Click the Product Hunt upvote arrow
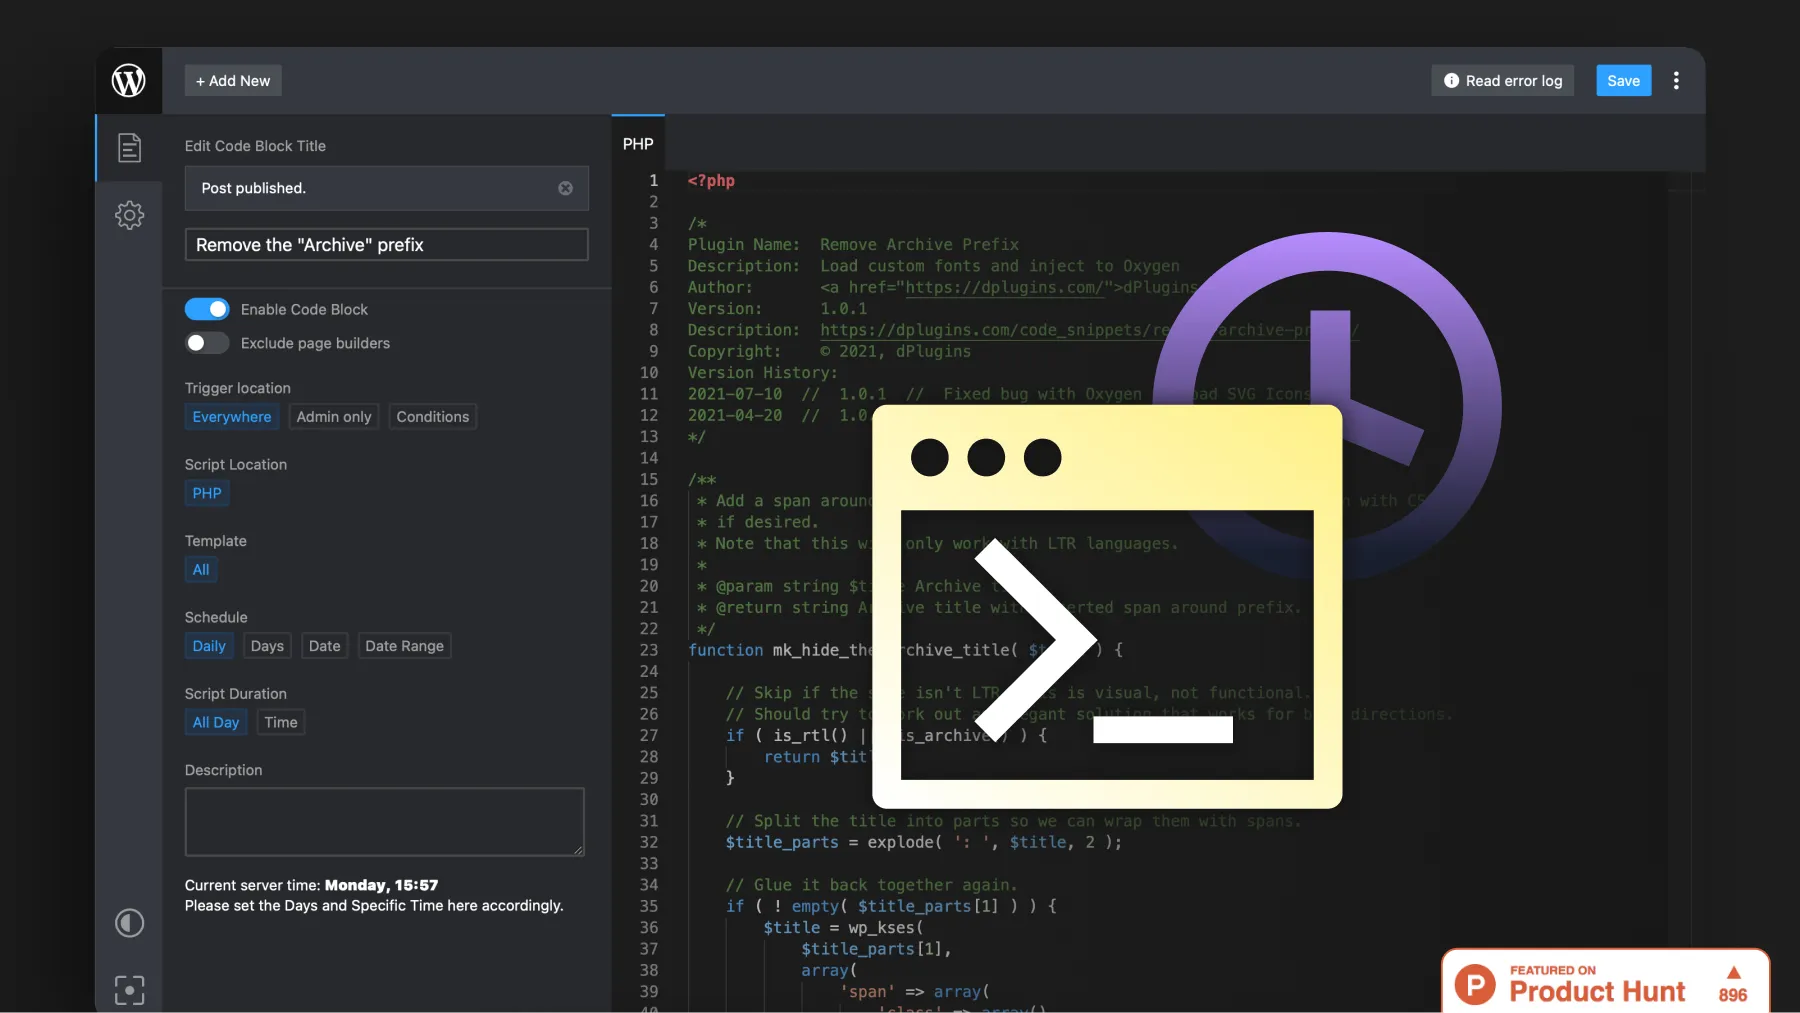 (1733, 972)
